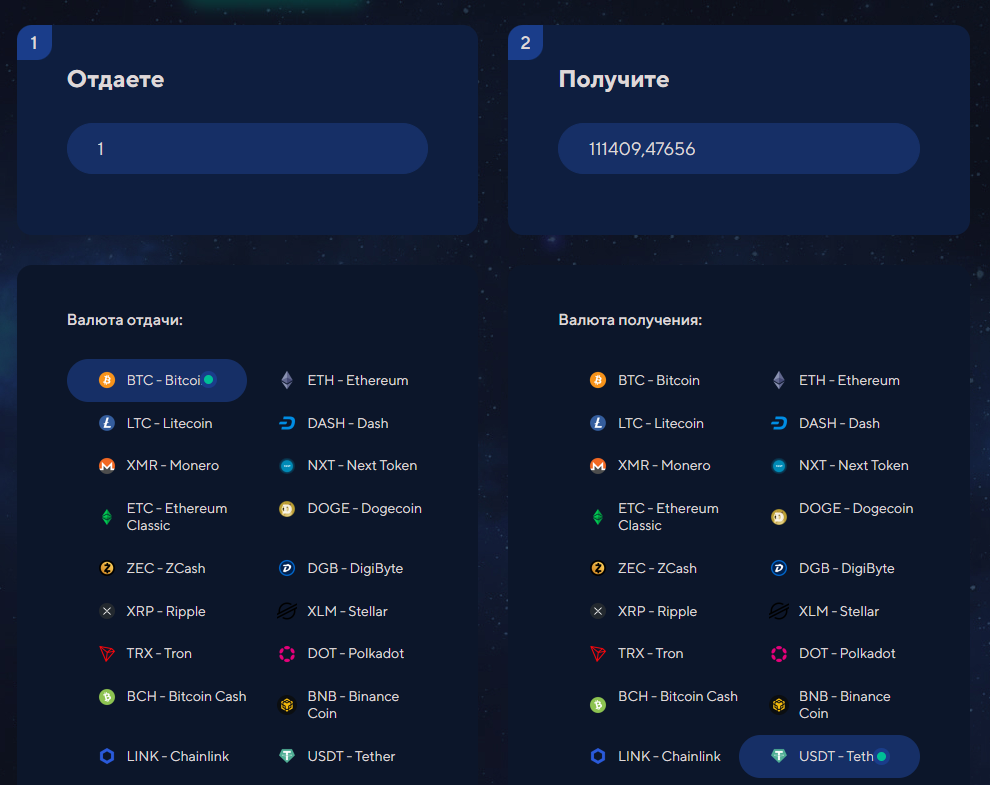Image resolution: width=990 pixels, height=785 pixels.
Task: Click the Tether icon under Валюта отдачи
Action: click(287, 756)
